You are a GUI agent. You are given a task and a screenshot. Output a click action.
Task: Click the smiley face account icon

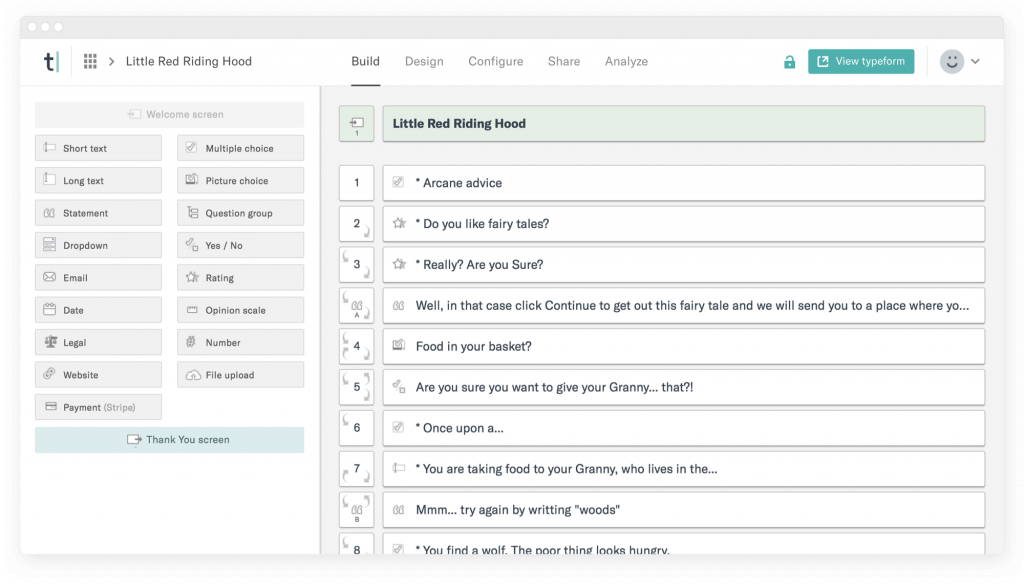pyautogui.click(x=951, y=61)
